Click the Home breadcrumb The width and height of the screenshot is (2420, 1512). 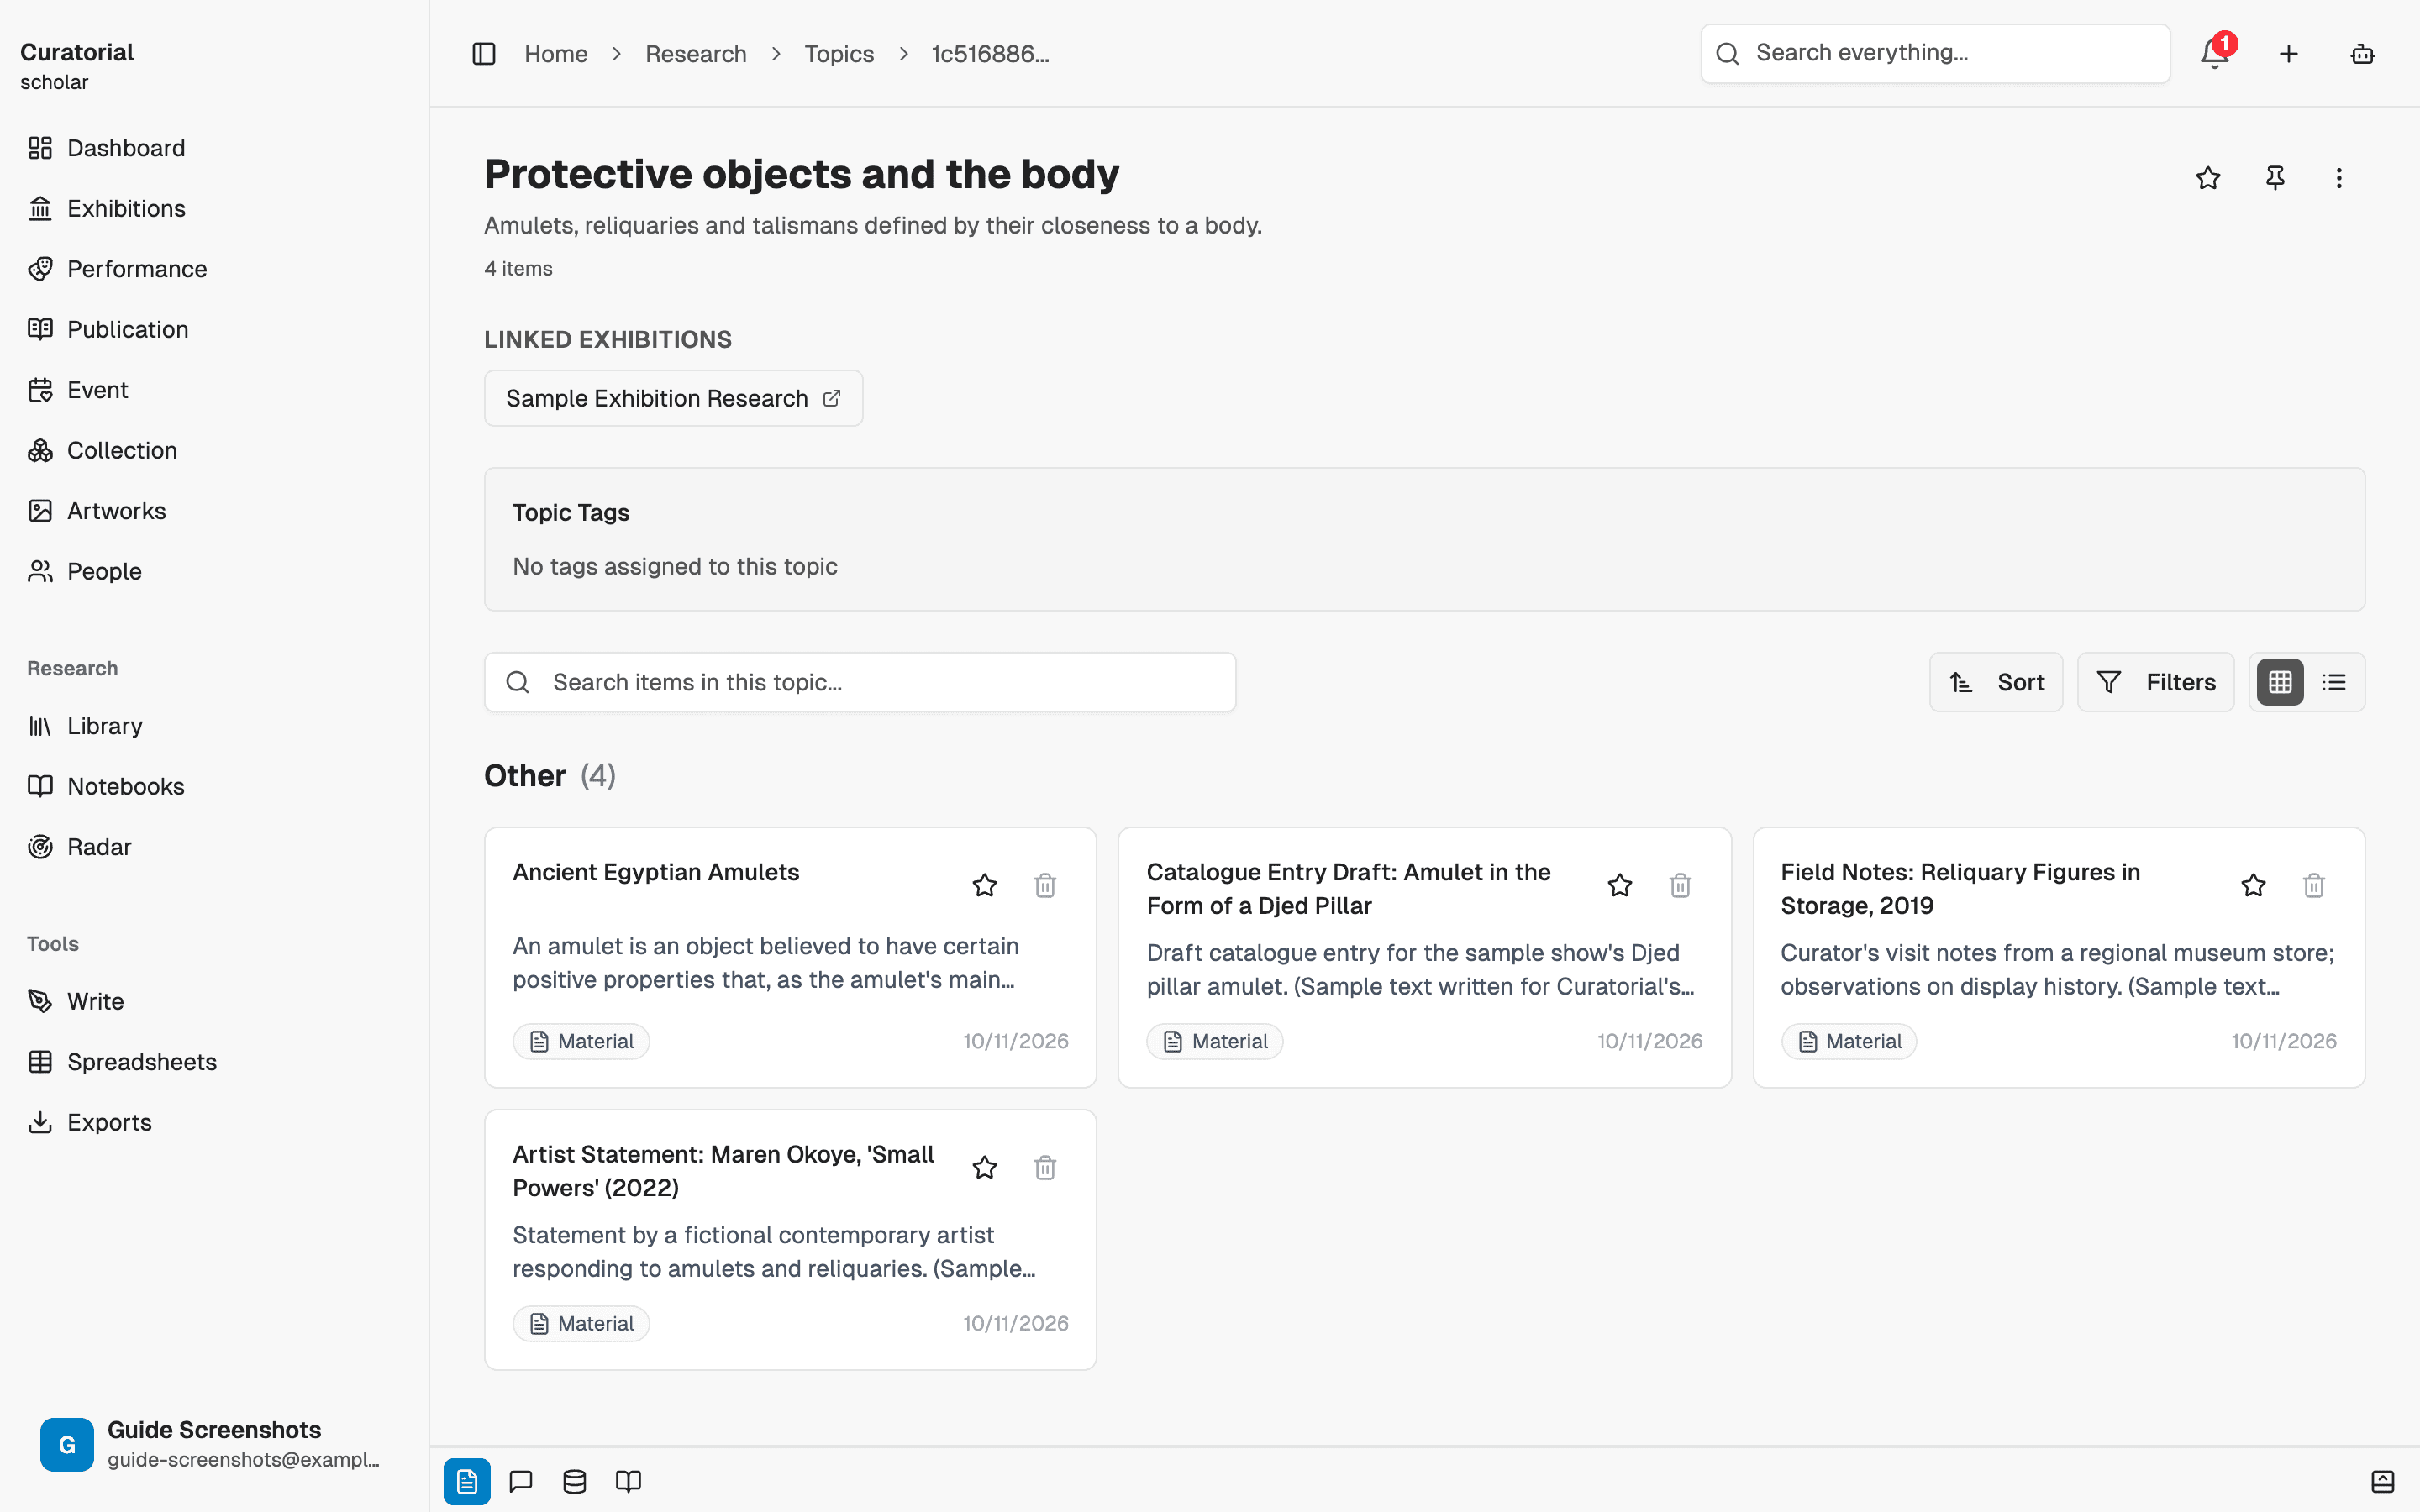556,54
